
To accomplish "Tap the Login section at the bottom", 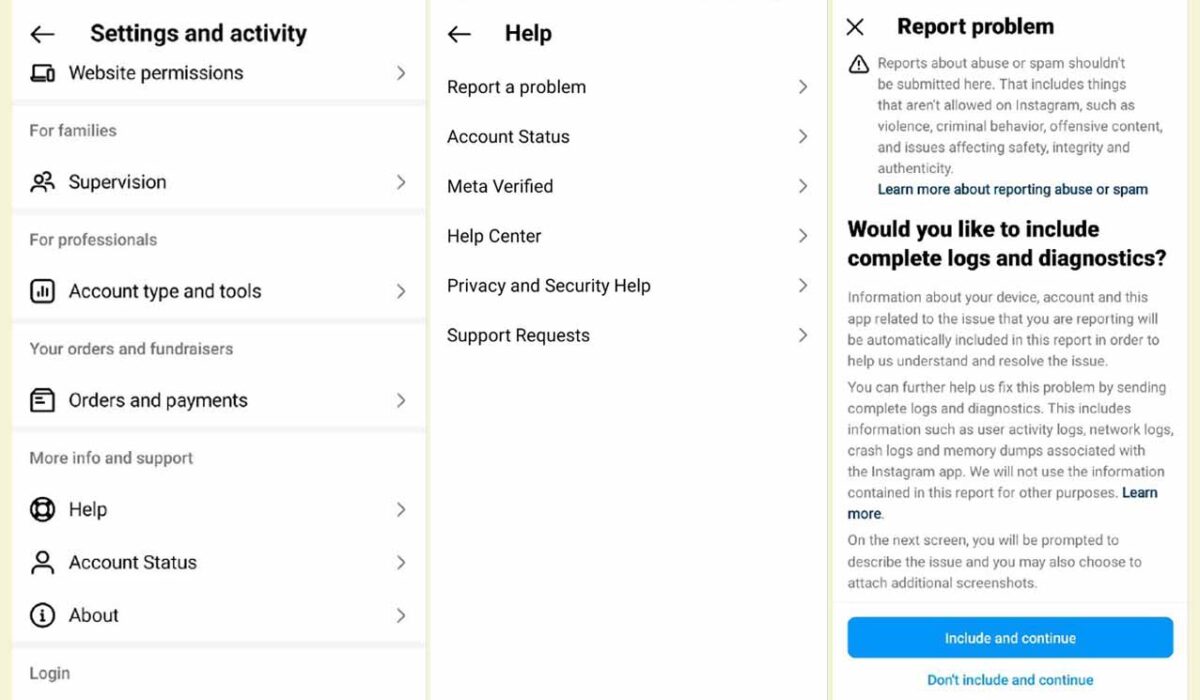I will tap(50, 673).
